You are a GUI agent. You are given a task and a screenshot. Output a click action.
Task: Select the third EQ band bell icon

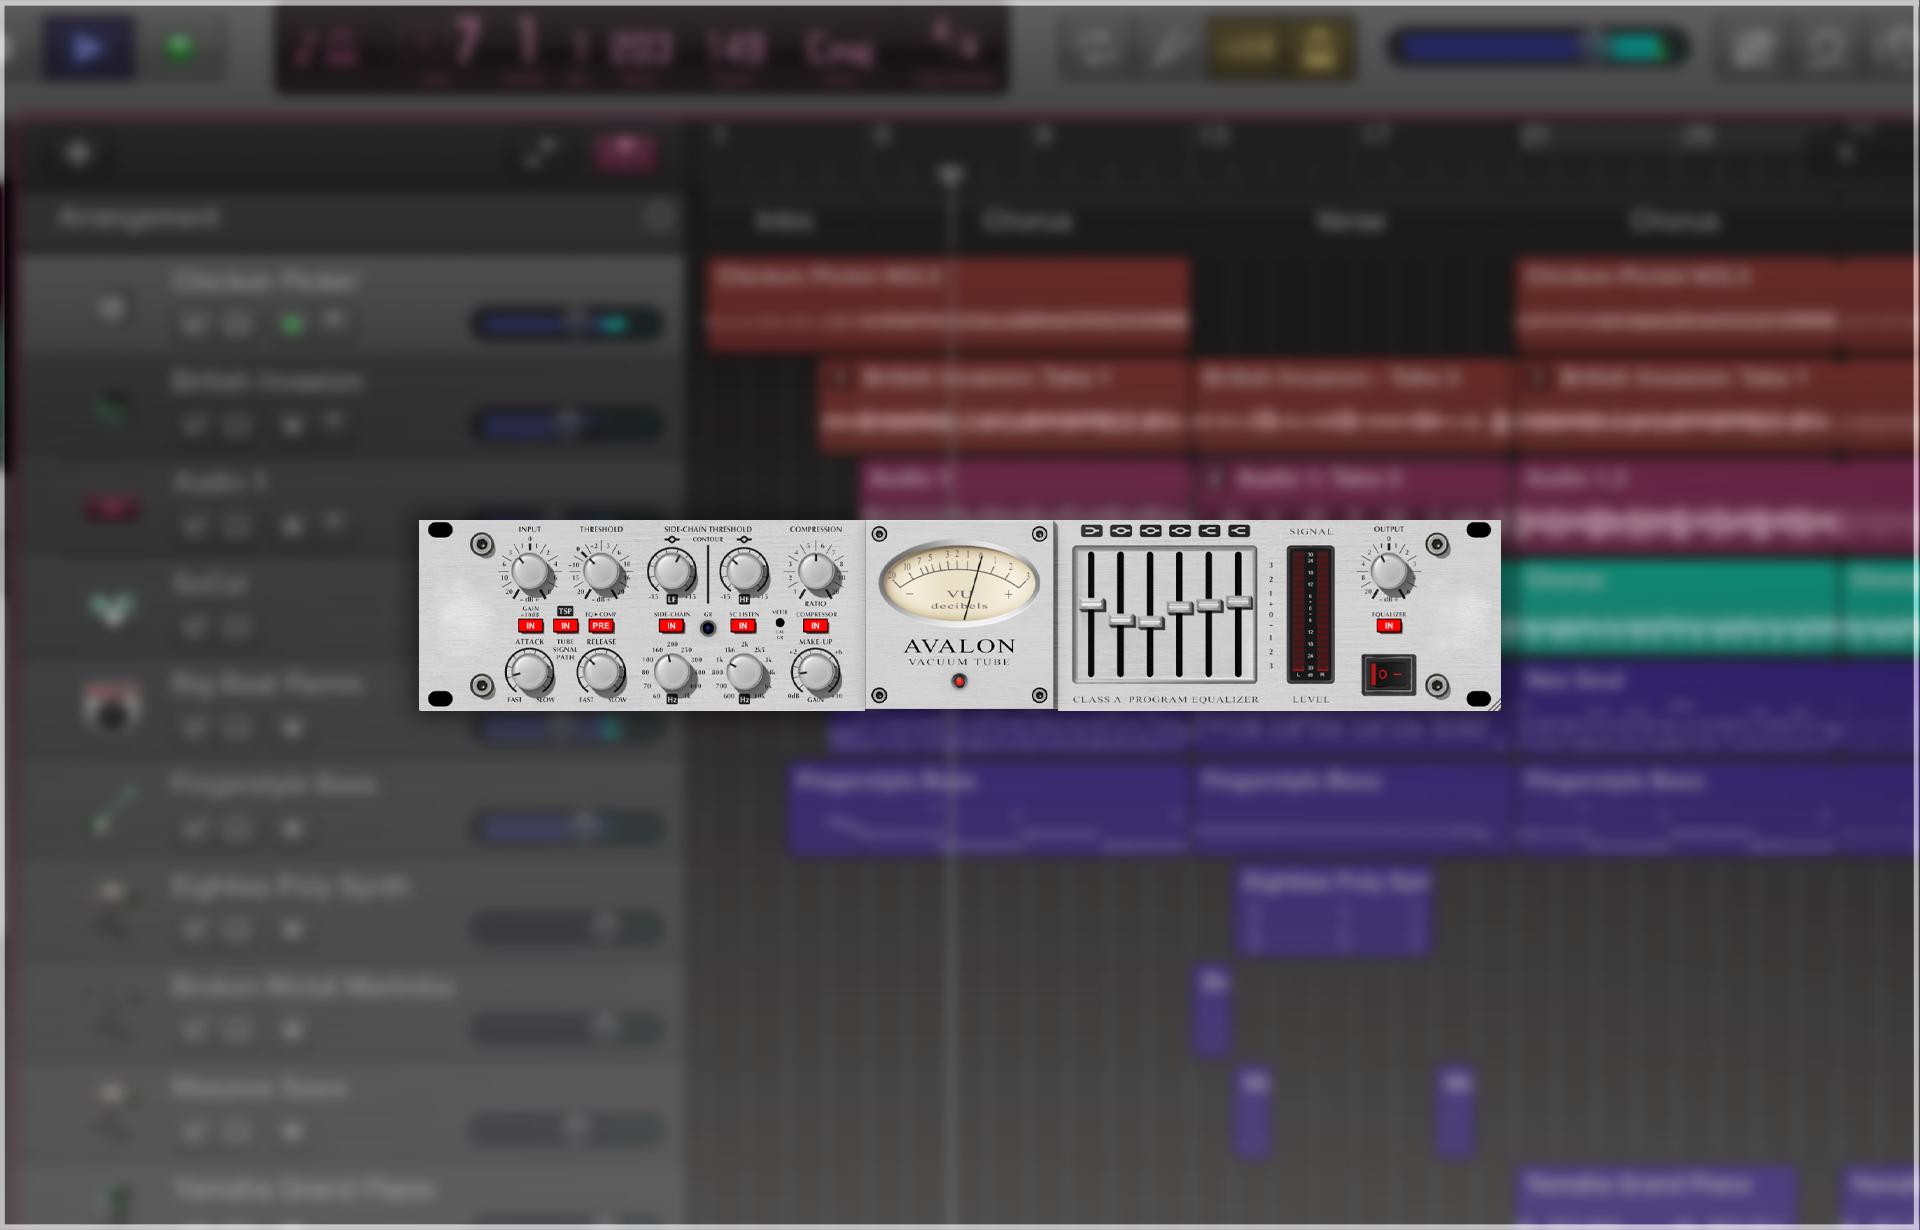click(x=1151, y=531)
